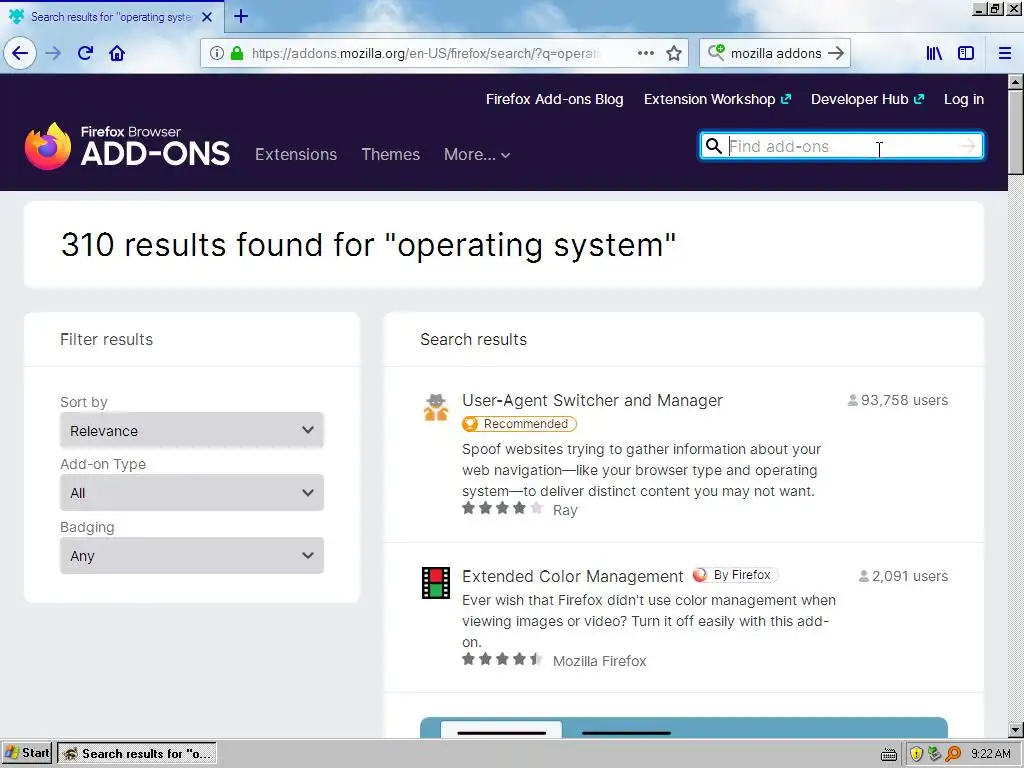Click the on-screen keyboard tray icon
The height and width of the screenshot is (768, 1024).
[889, 754]
